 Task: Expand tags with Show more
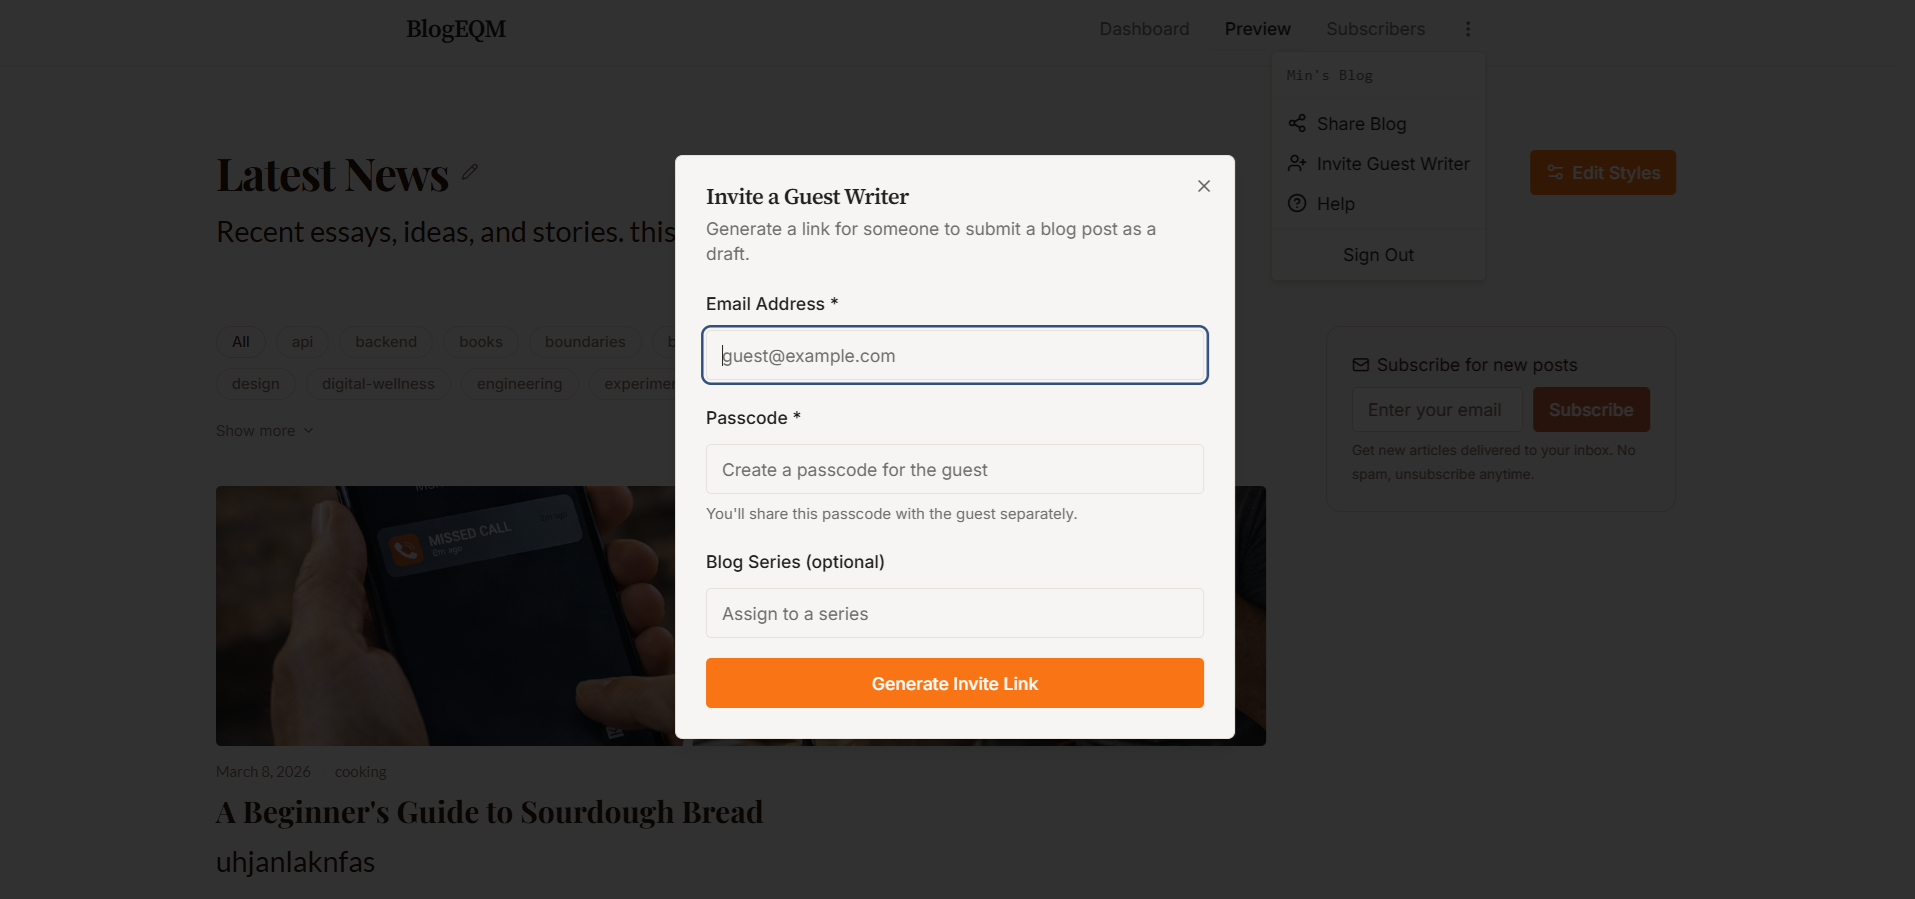coord(265,431)
